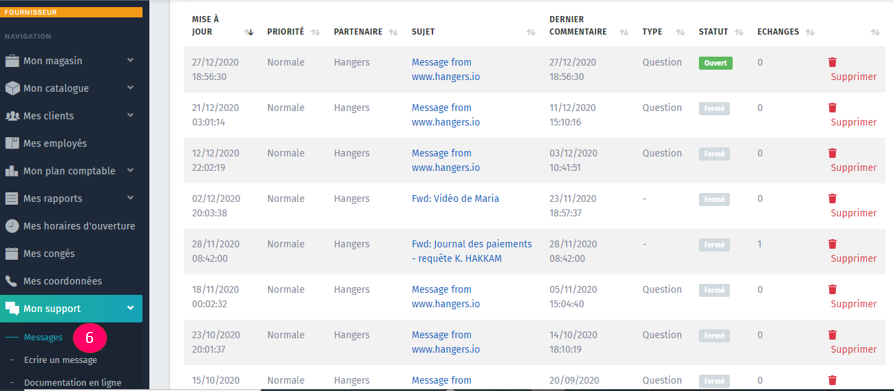
Task: Click Supprimer on the 21/12/2020 row
Action: (854, 122)
